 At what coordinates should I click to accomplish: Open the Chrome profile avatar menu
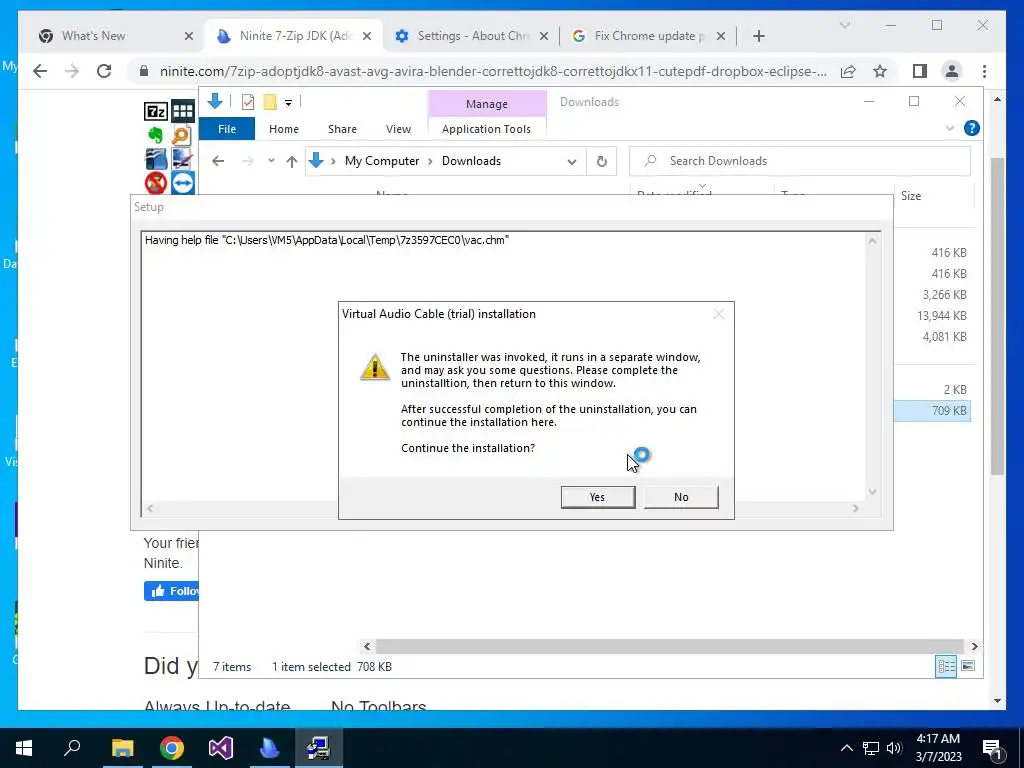pyautogui.click(x=952, y=71)
